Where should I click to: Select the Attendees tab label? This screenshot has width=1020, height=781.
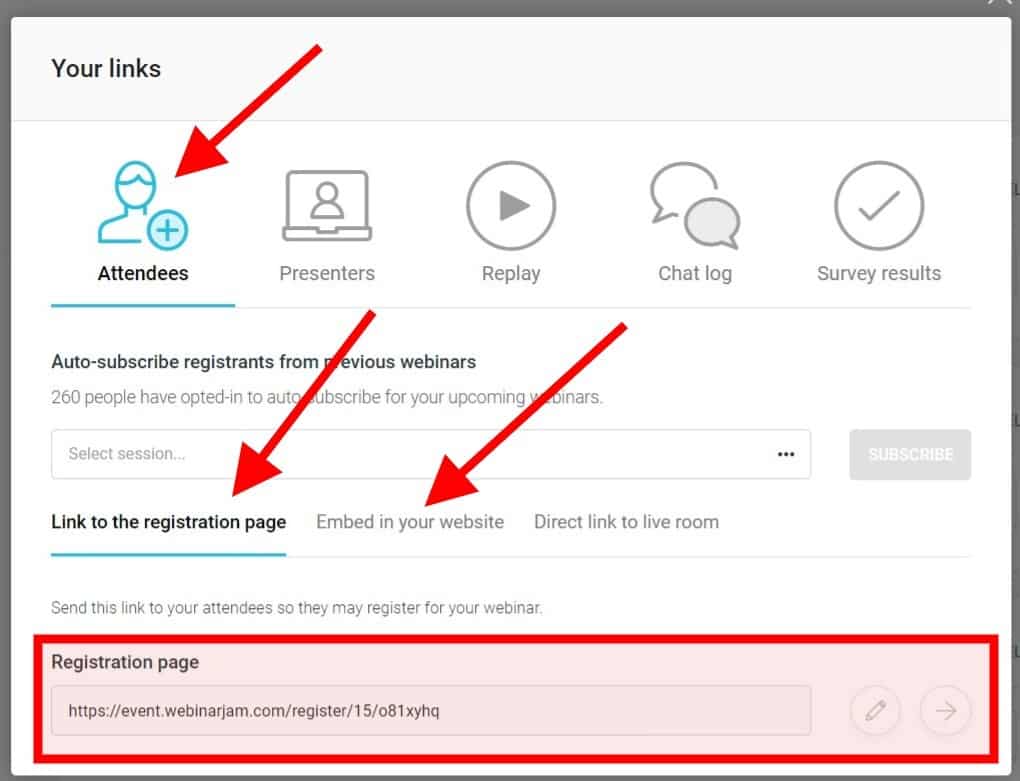point(143,273)
